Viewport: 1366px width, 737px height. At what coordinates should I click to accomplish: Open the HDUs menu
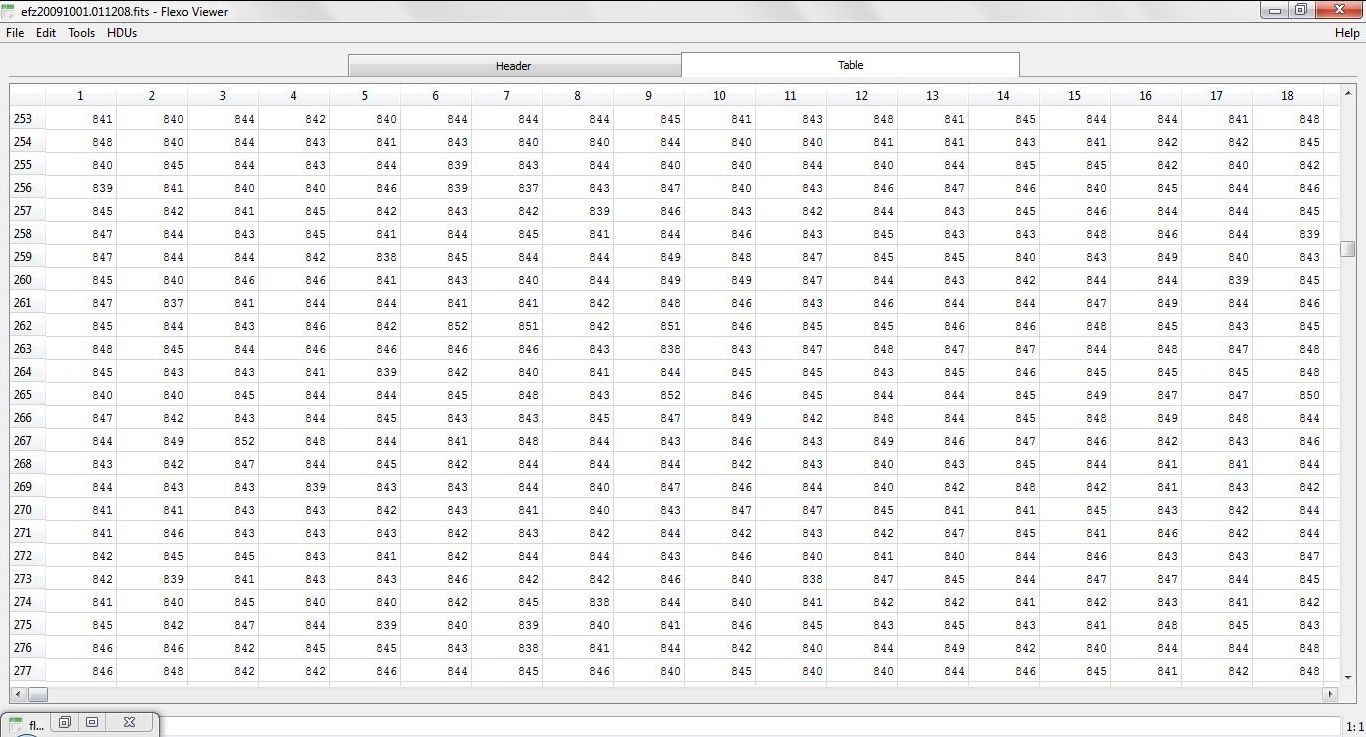point(122,33)
